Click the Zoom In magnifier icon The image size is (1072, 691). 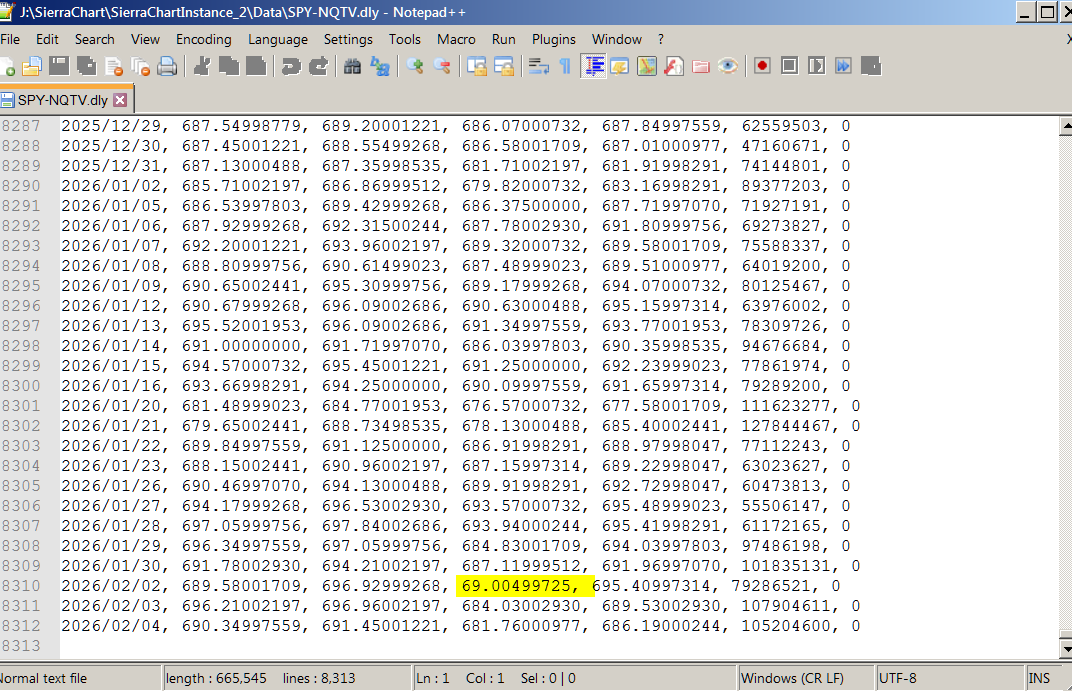tap(415, 66)
